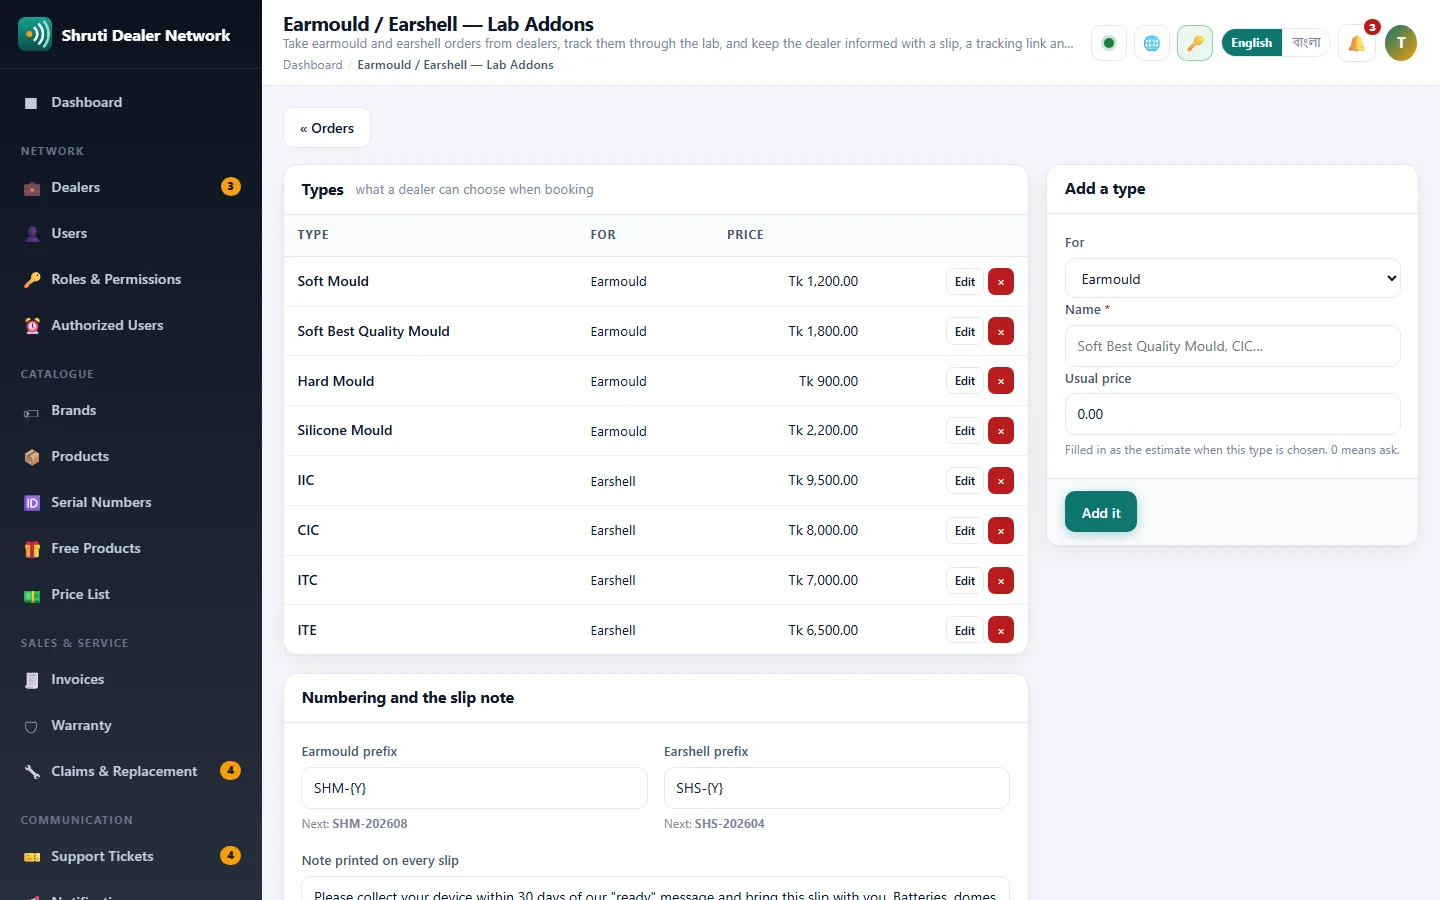This screenshot has height=900, width=1440.
Task: Click the Authorized Users sidebar item
Action: tap(131, 326)
